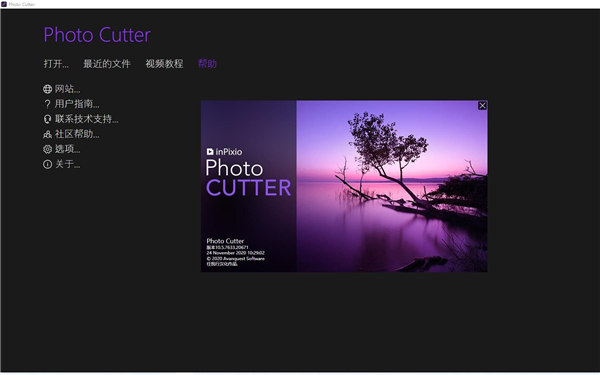The image size is (600, 375).
Task: Open the 打开... tab
Action: point(56,64)
